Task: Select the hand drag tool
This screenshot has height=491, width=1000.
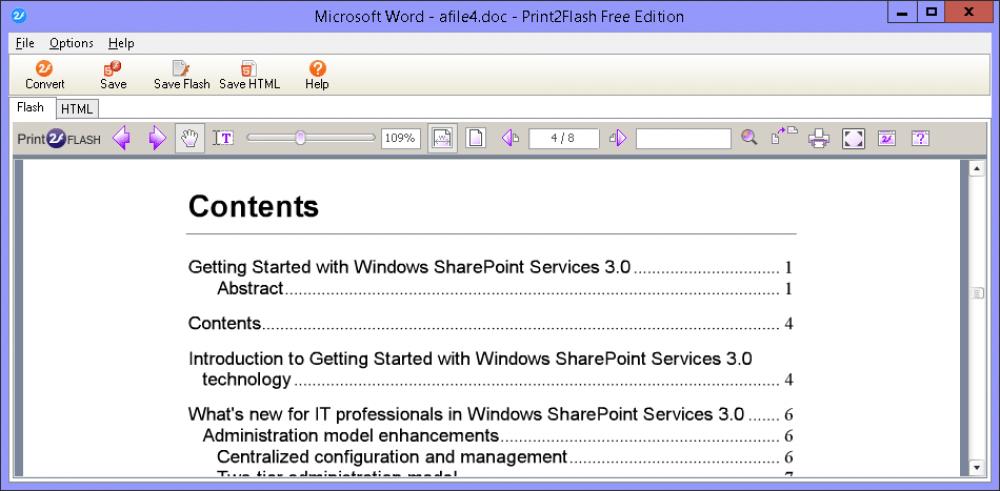Action: pyautogui.click(x=190, y=138)
